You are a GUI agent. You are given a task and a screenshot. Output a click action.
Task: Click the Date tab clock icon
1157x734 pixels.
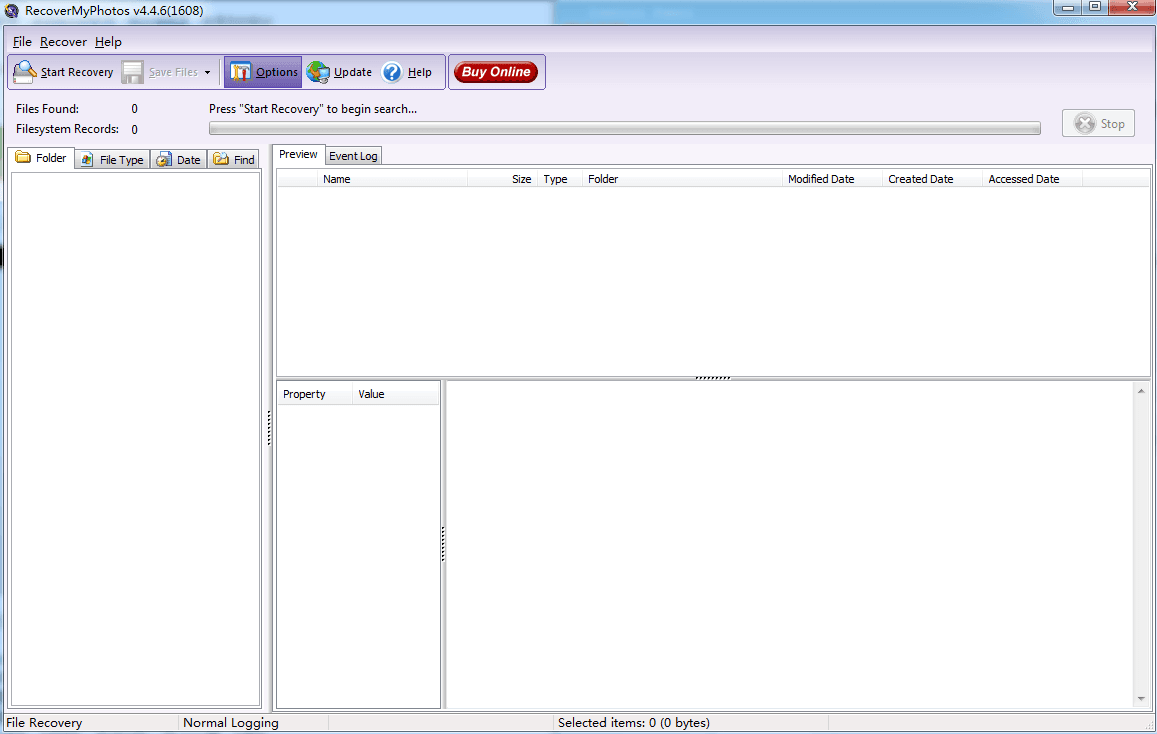point(163,159)
